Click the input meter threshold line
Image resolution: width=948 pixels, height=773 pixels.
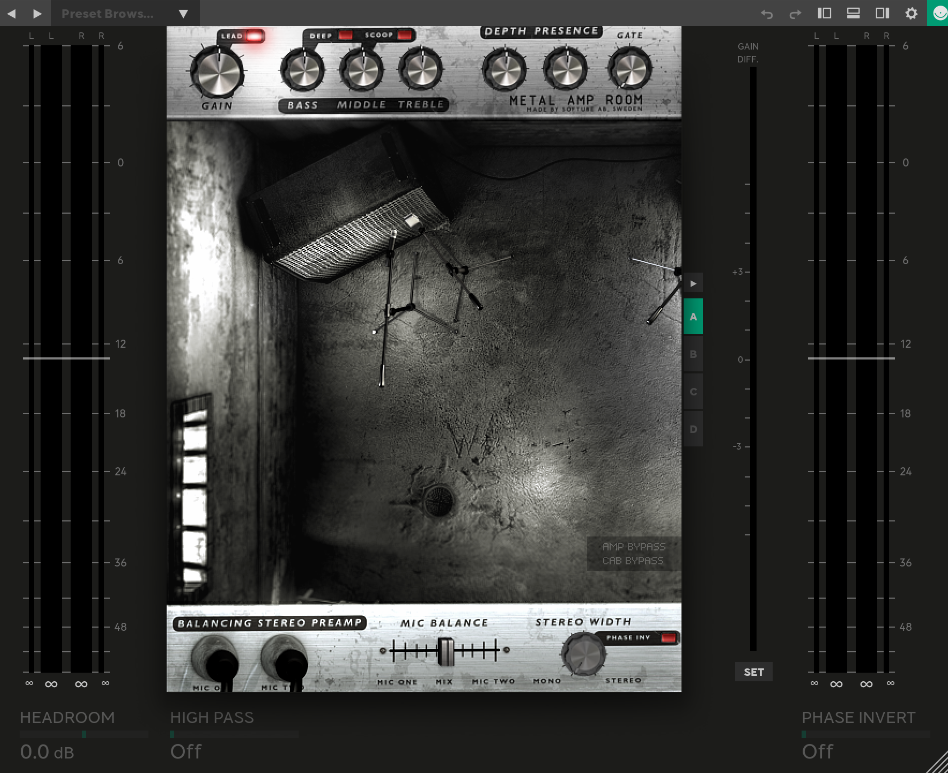click(x=67, y=358)
